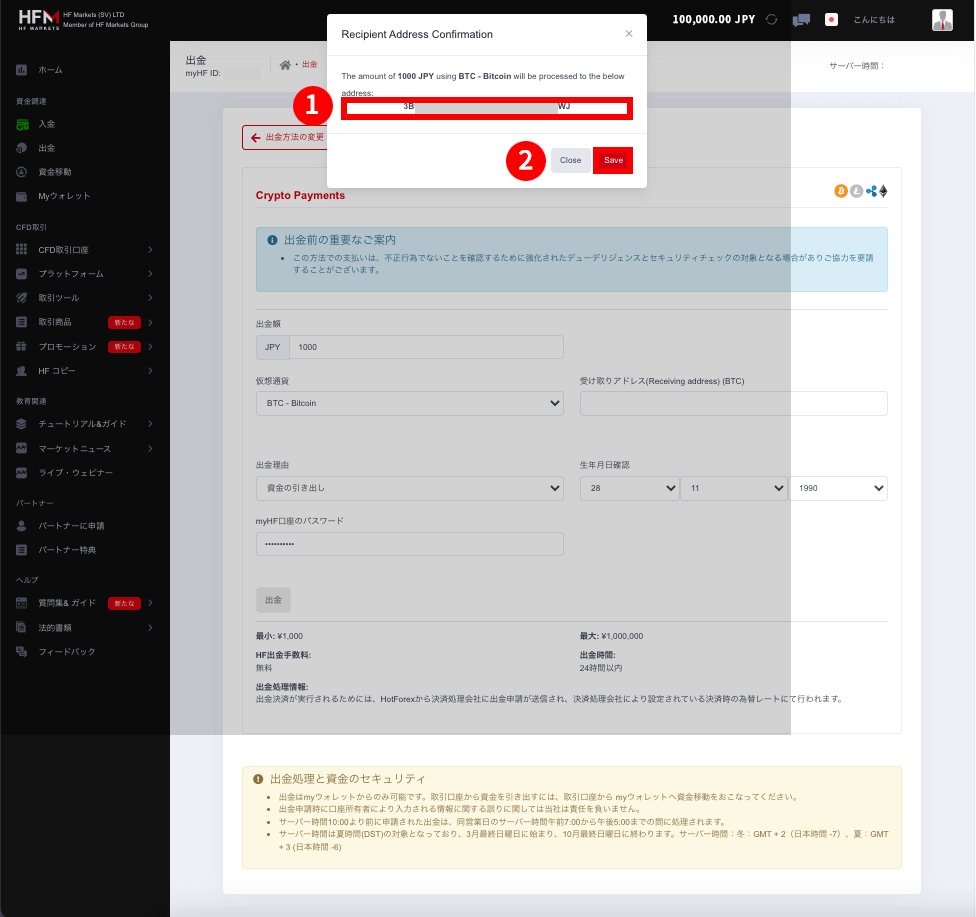Click the 出金方法の変更 back link

290,137
